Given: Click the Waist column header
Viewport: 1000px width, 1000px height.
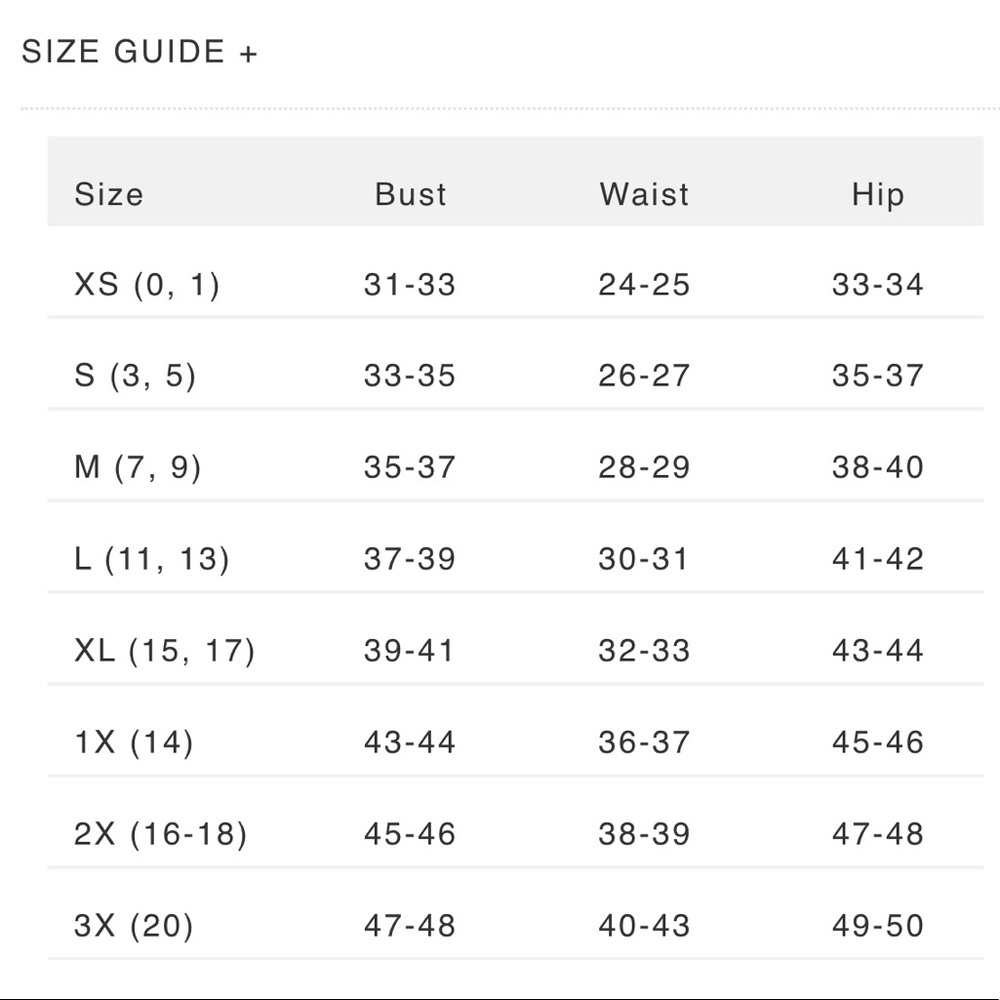Looking at the screenshot, I should click(644, 195).
